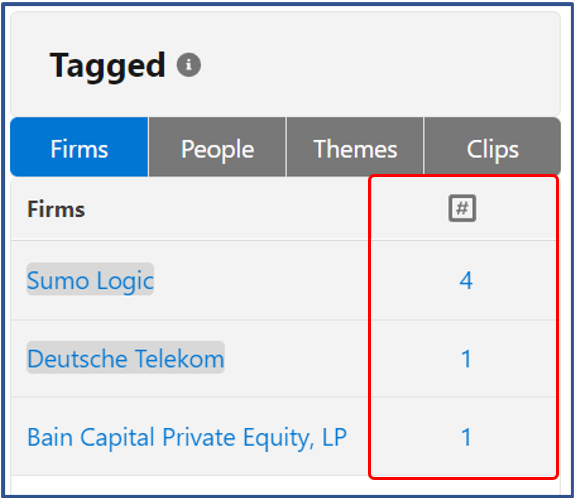Show the Clips tab
The image size is (574, 499).
[x=492, y=148]
